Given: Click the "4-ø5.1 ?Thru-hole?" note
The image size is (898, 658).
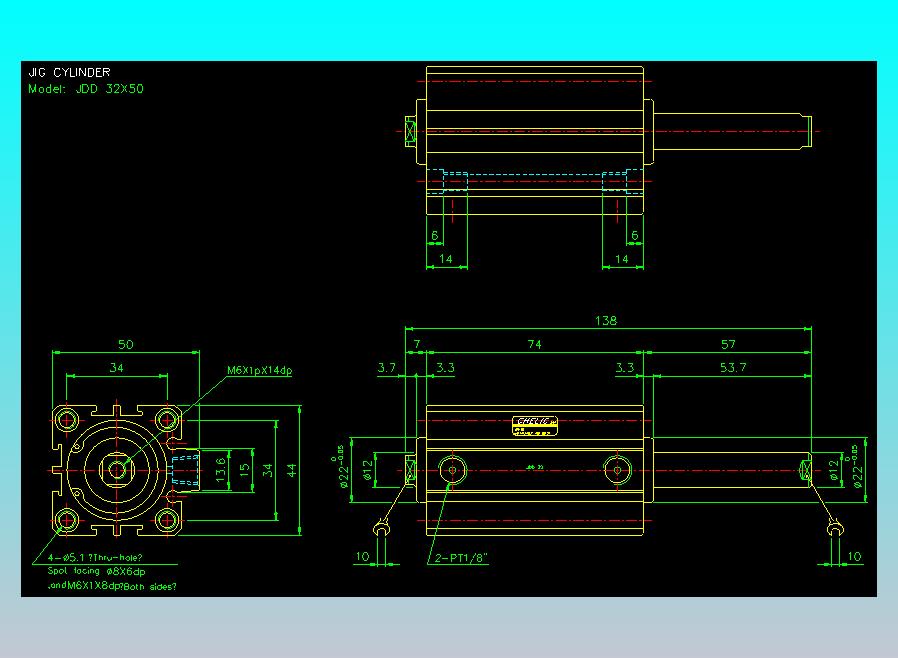Looking at the screenshot, I should click(x=95, y=557).
